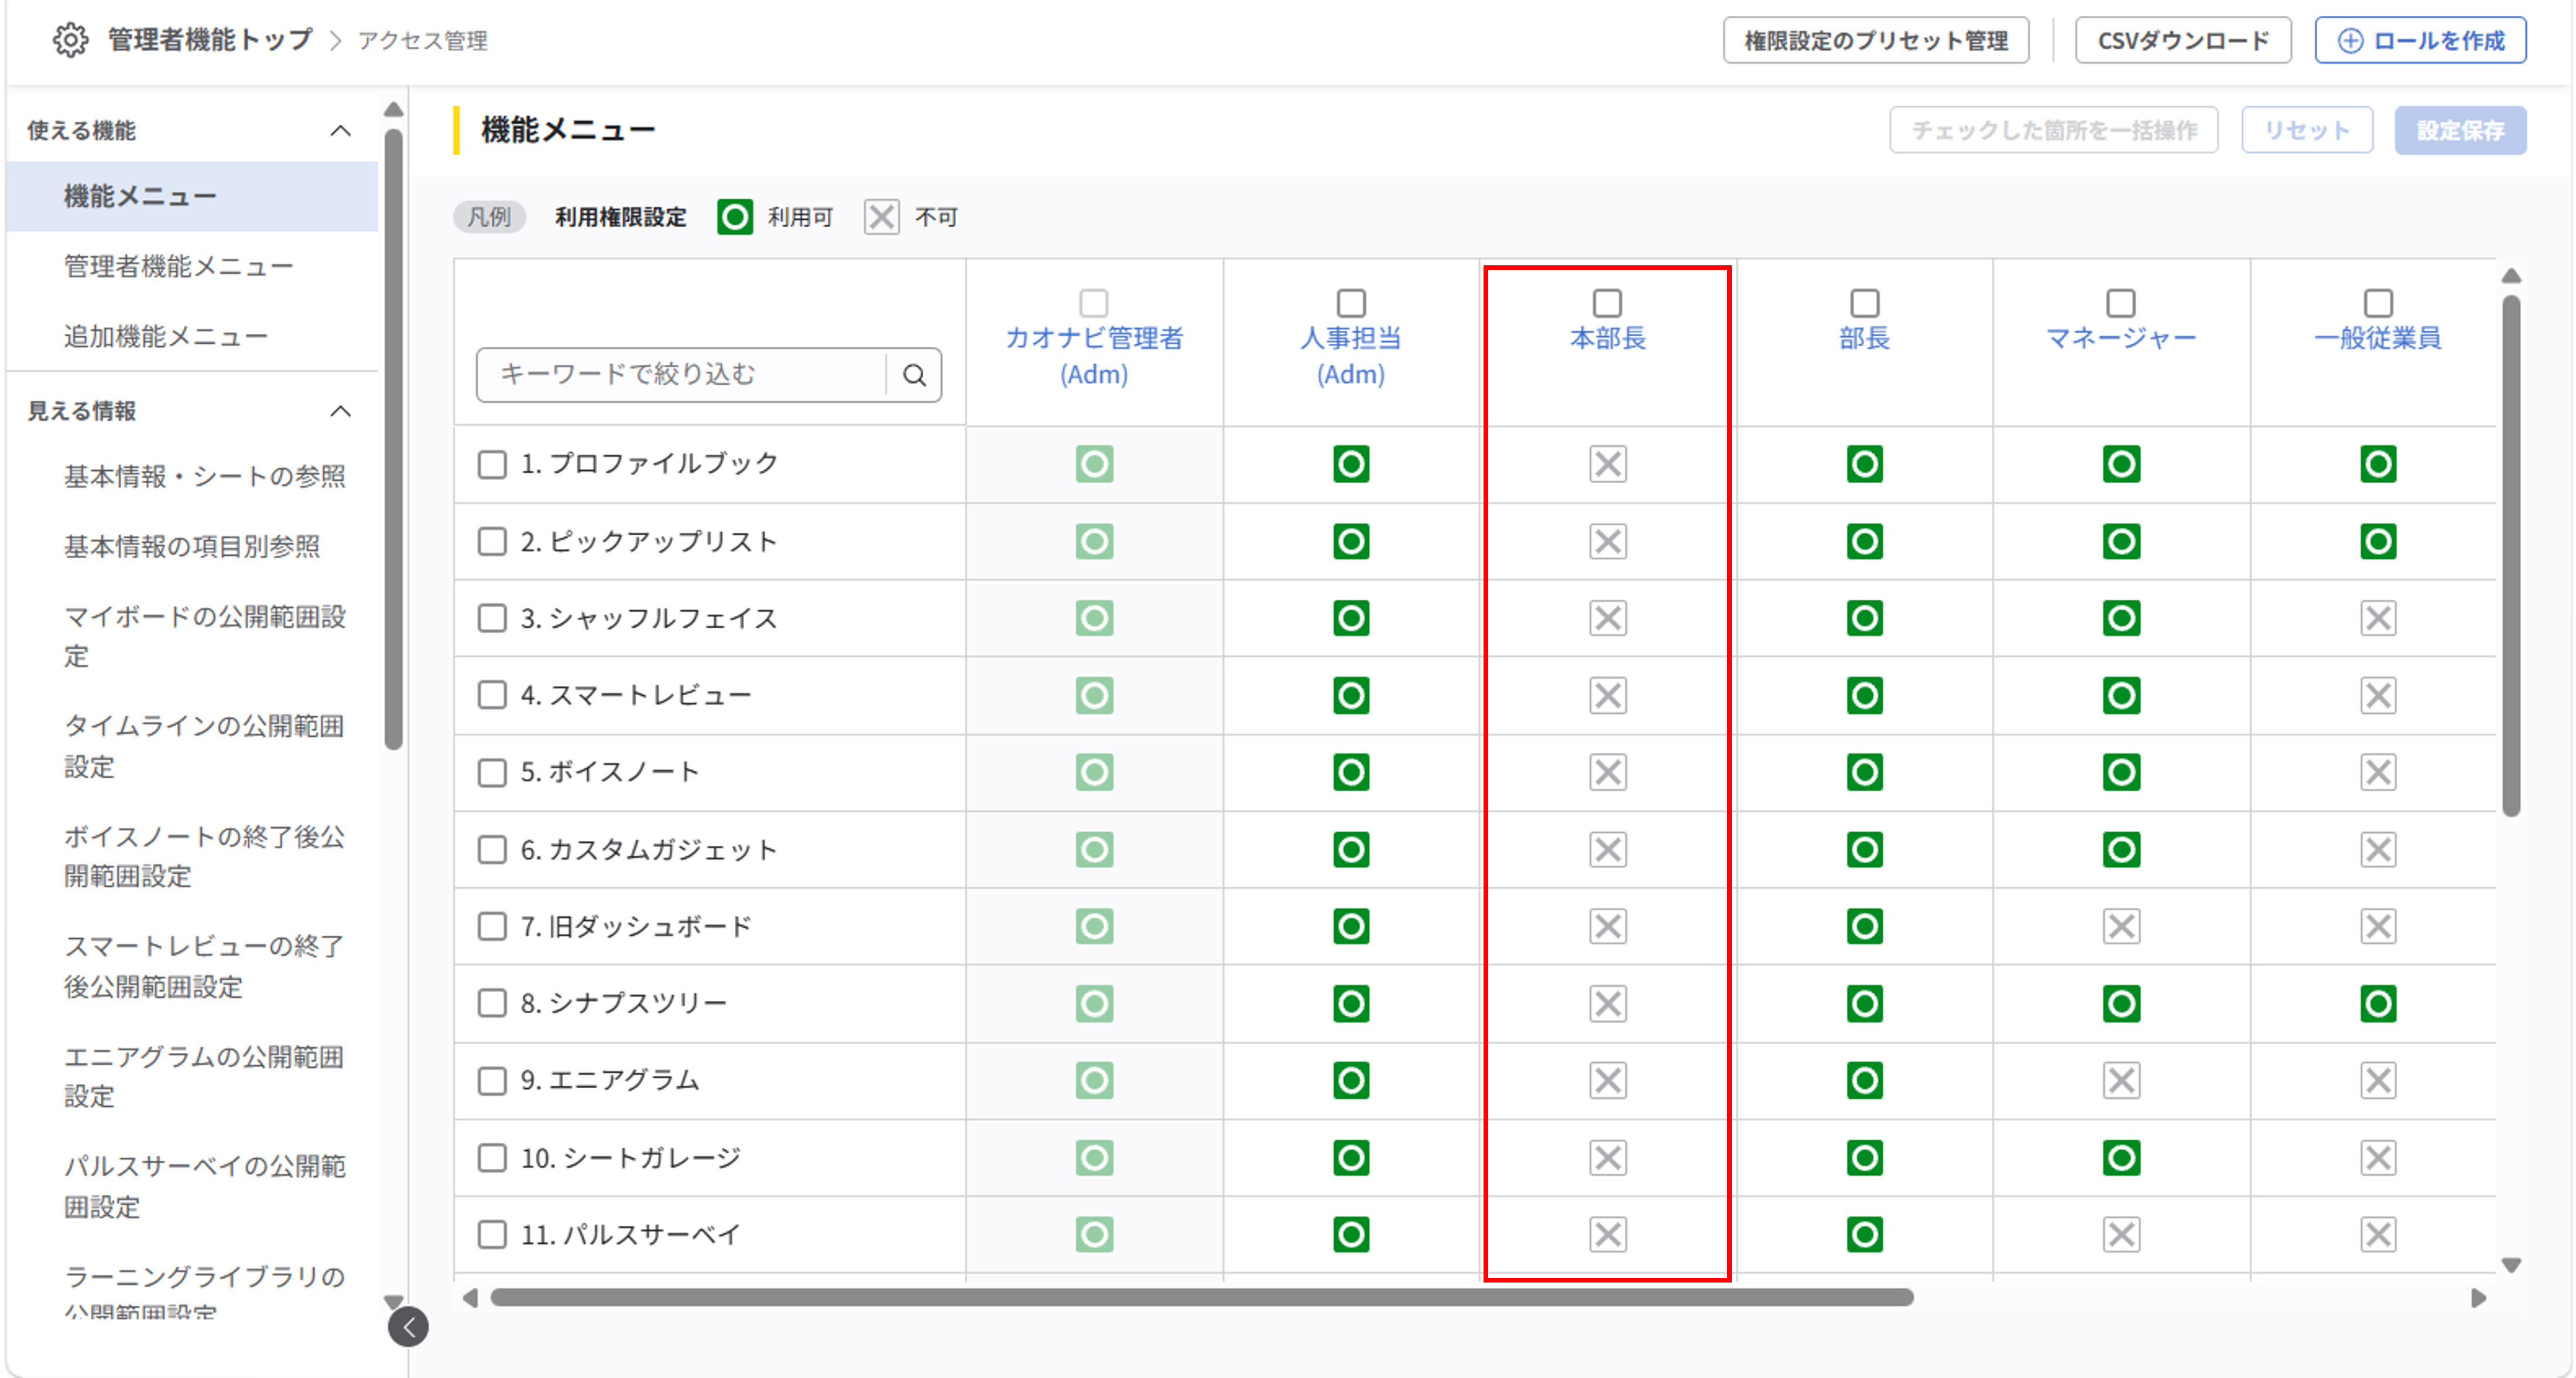Click the table vertical scroll down arrow
Image resolution: width=2576 pixels, height=1378 pixels.
(x=2511, y=1265)
